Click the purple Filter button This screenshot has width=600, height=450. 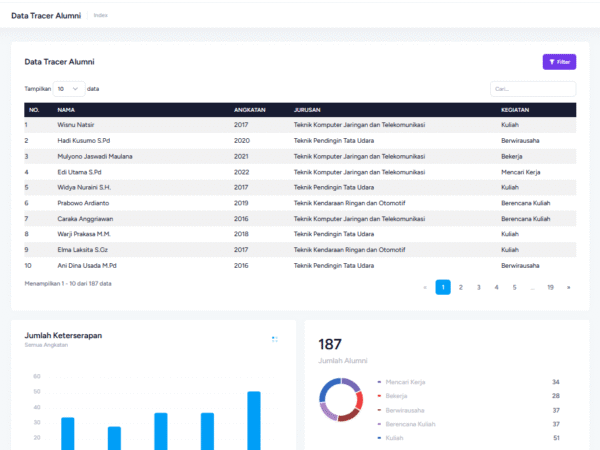(x=559, y=62)
